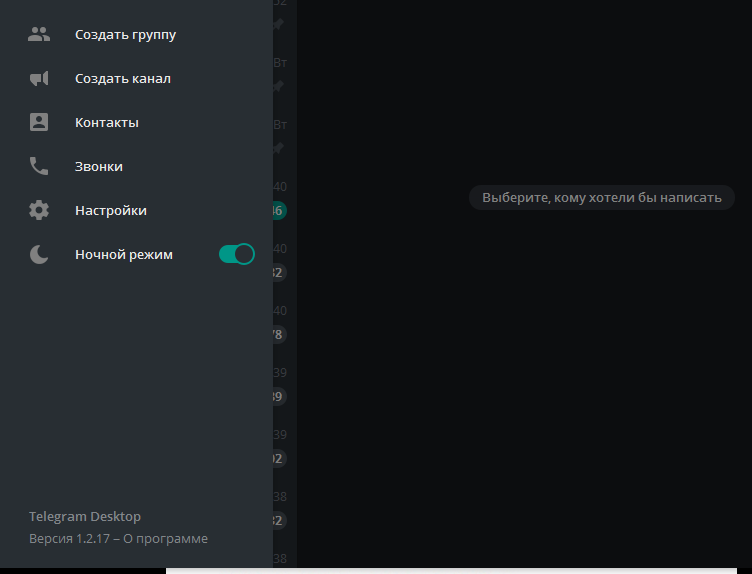Open the О программе link

tap(165, 539)
